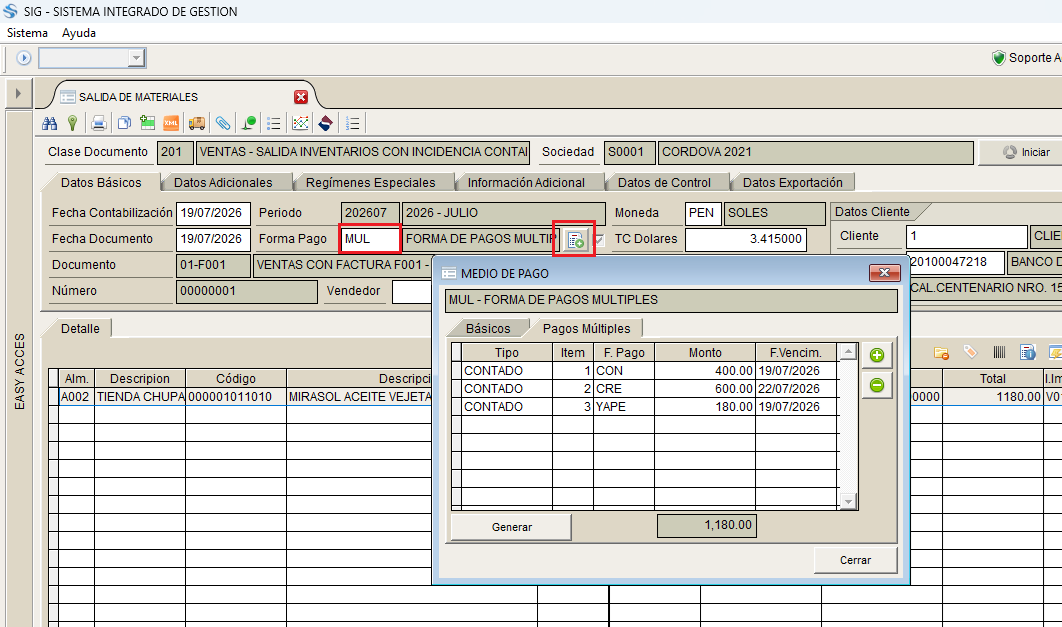The height and width of the screenshot is (627, 1062).
Task: Click the barcode icon
Action: coord(999,352)
